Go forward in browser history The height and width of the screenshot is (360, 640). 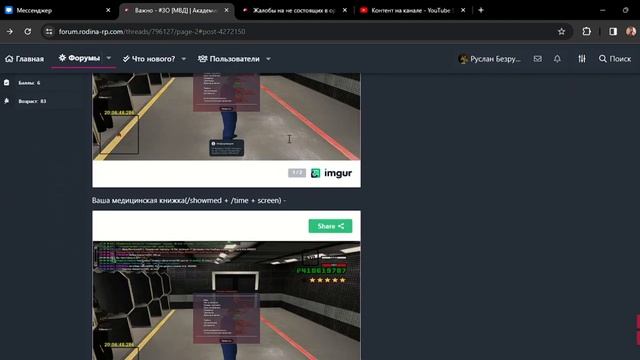9,31
